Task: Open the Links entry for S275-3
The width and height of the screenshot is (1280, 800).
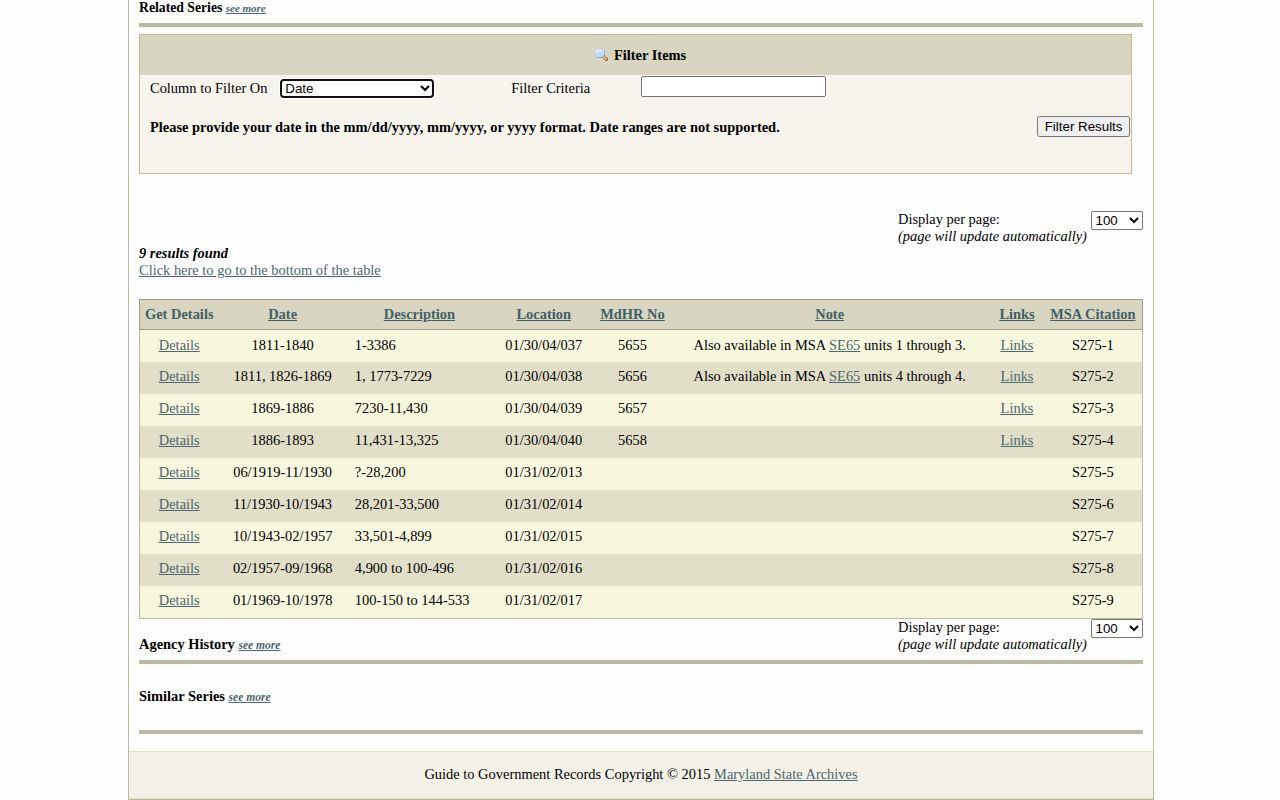Action: click(x=1017, y=408)
